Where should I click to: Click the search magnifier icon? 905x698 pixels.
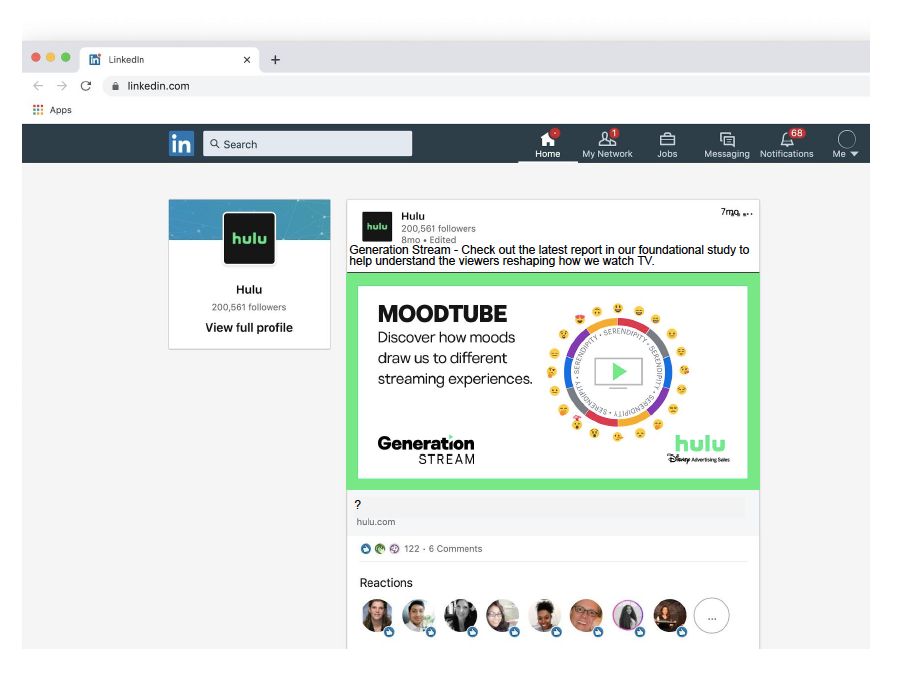tap(215, 144)
